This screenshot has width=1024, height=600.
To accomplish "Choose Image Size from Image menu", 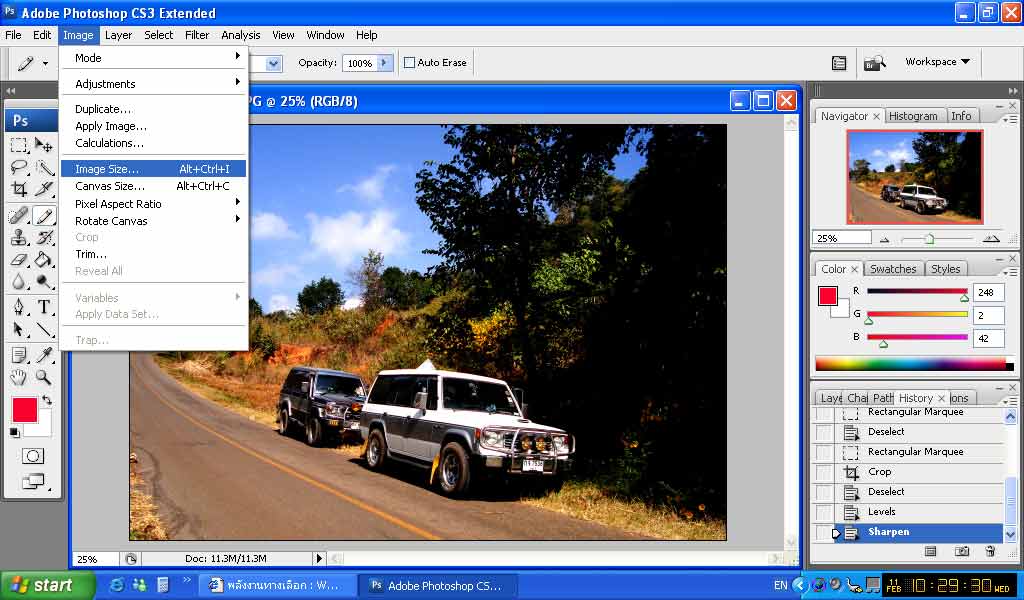I will click(x=153, y=168).
